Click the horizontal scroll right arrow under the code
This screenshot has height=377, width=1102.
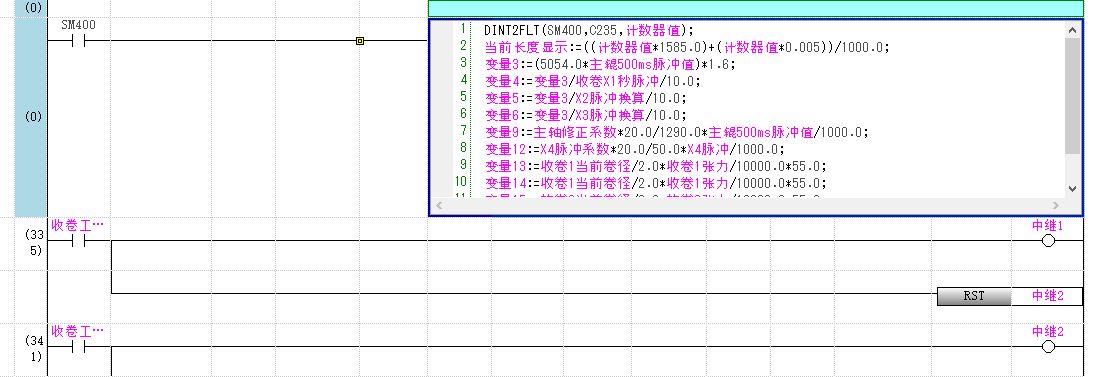coord(1057,205)
